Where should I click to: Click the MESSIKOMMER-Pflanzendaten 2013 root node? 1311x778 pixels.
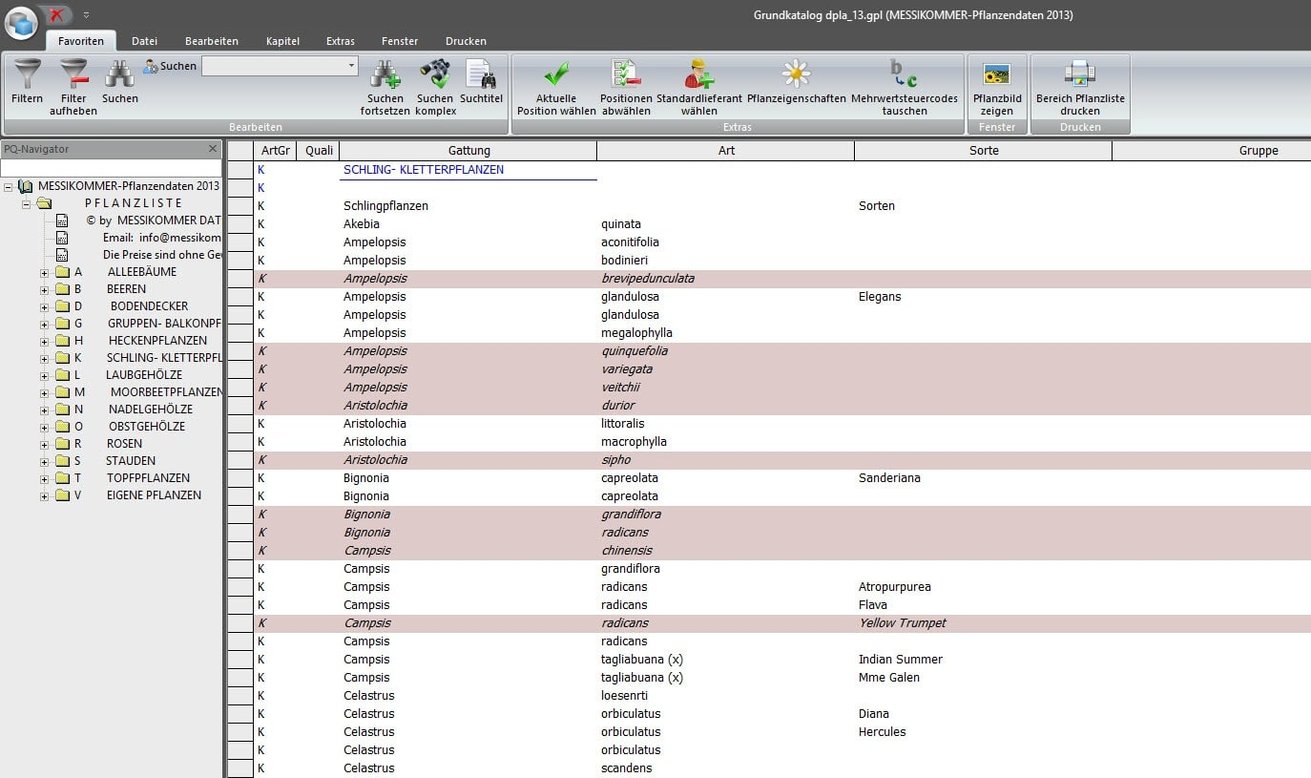[x=128, y=186]
